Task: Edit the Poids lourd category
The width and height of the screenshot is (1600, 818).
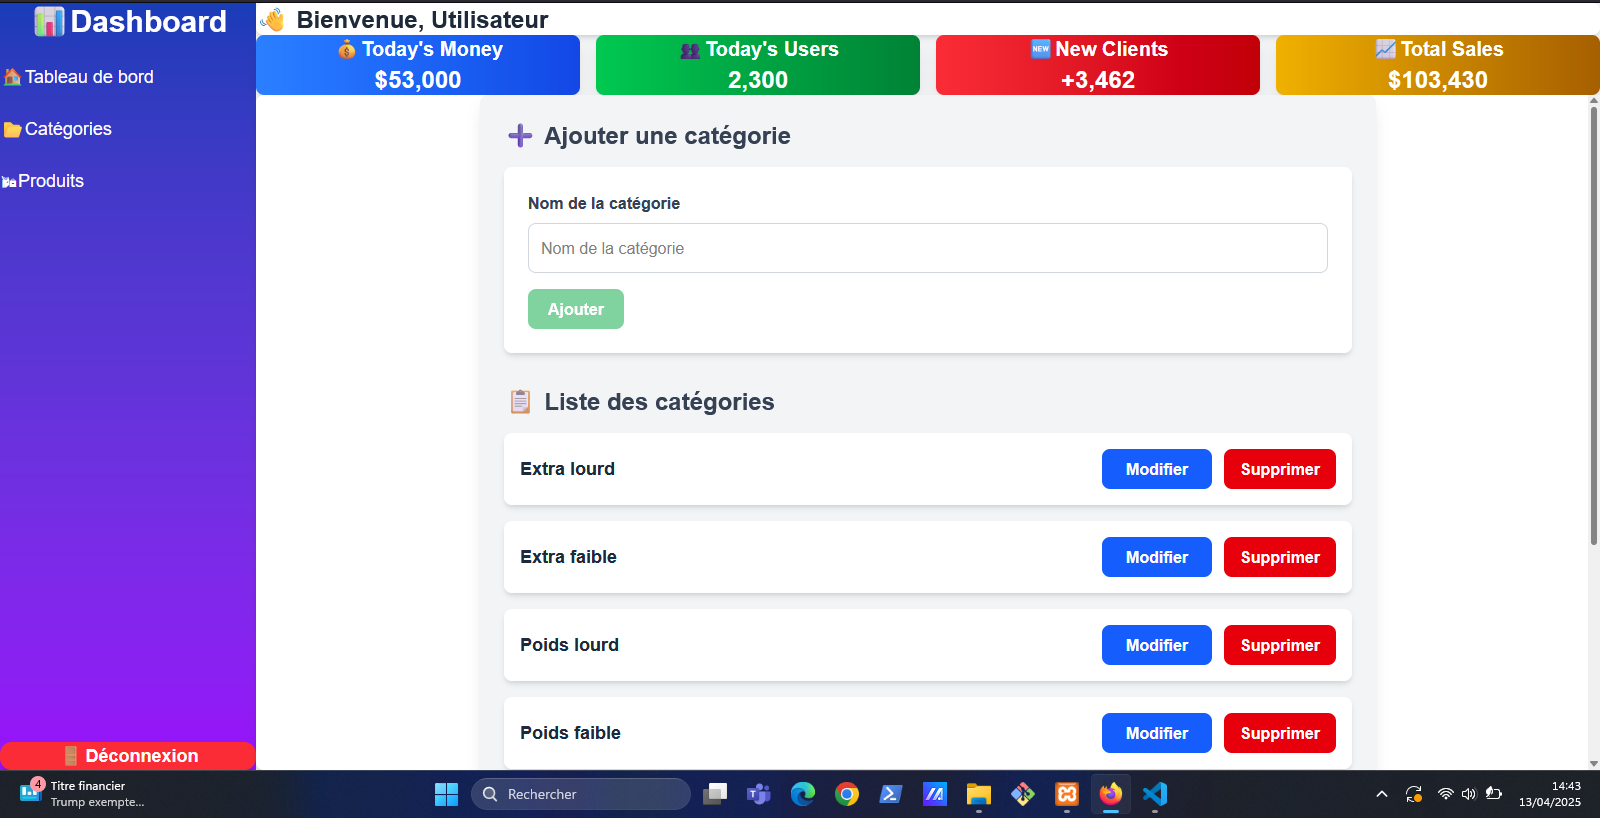Action: point(1157,645)
